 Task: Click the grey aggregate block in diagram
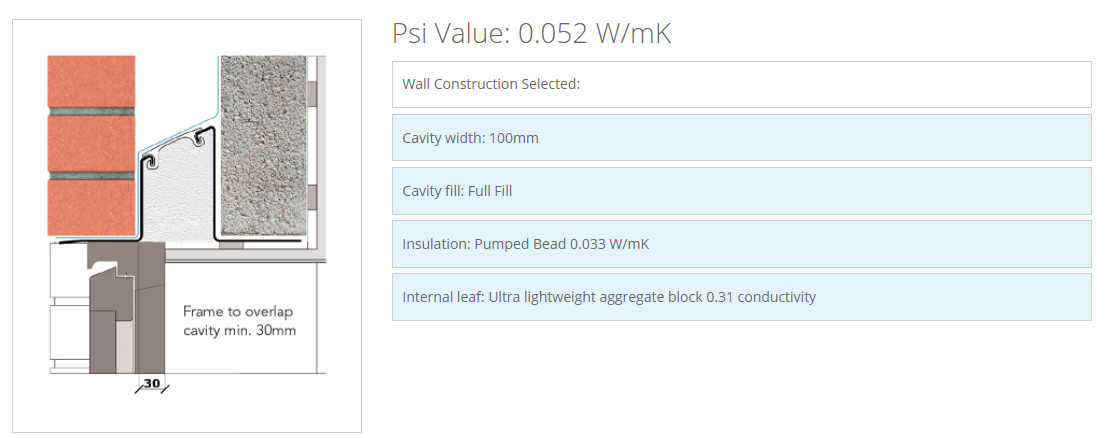point(264,145)
